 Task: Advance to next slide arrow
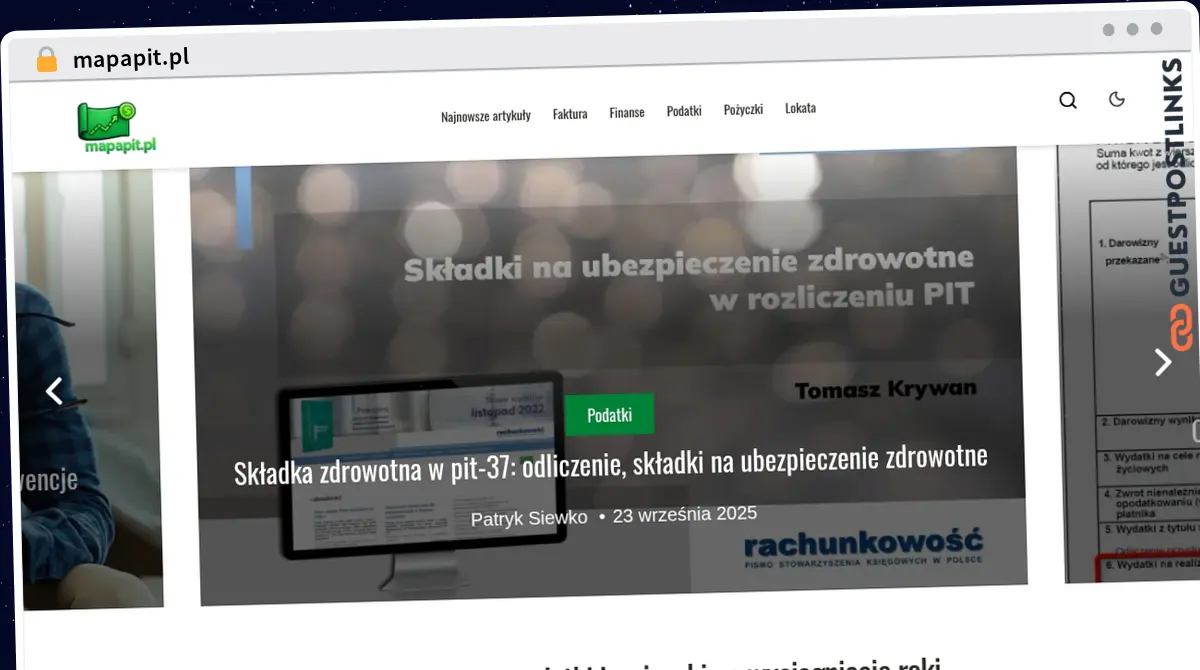tap(1162, 362)
